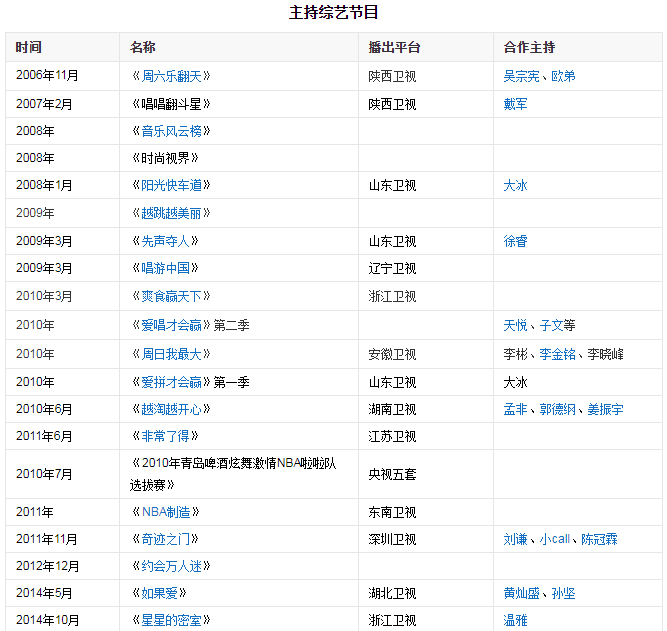667x631 pixels.
Task: Click the 吴宗宪 co-host link
Action: 521,76
